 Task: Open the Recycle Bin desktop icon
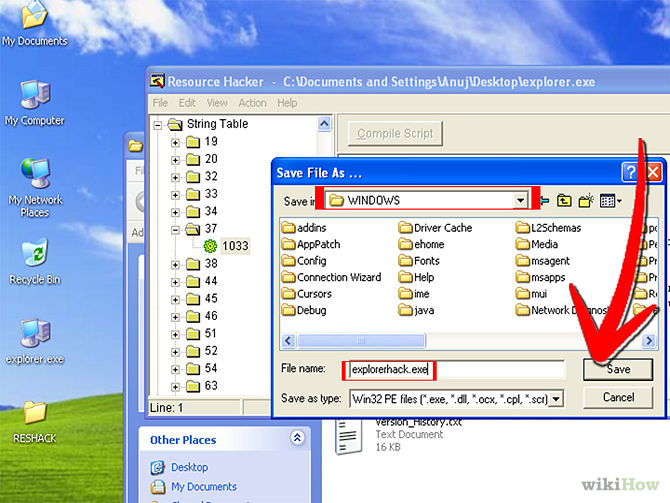(x=35, y=262)
